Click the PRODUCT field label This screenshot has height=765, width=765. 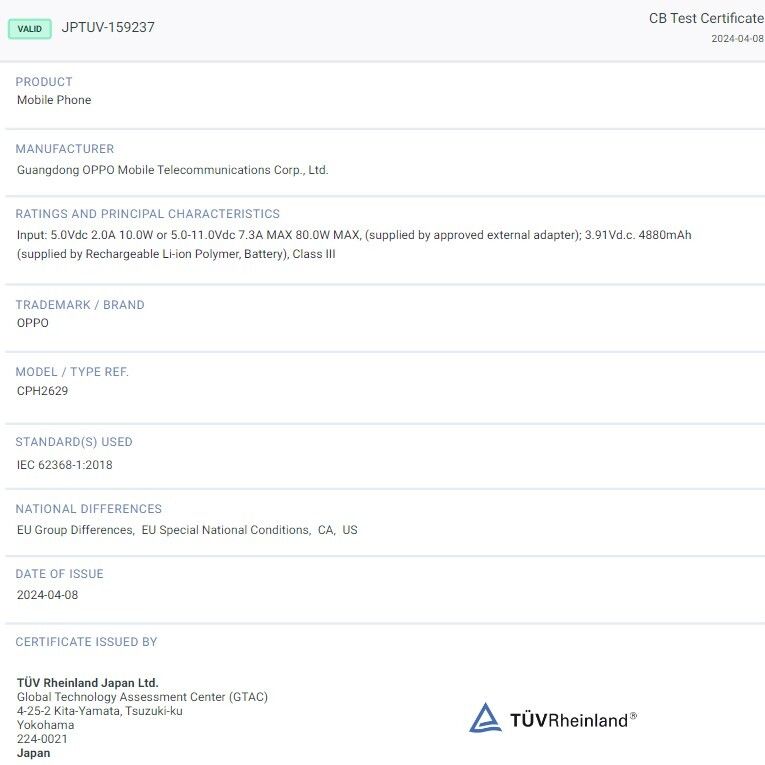tap(44, 81)
